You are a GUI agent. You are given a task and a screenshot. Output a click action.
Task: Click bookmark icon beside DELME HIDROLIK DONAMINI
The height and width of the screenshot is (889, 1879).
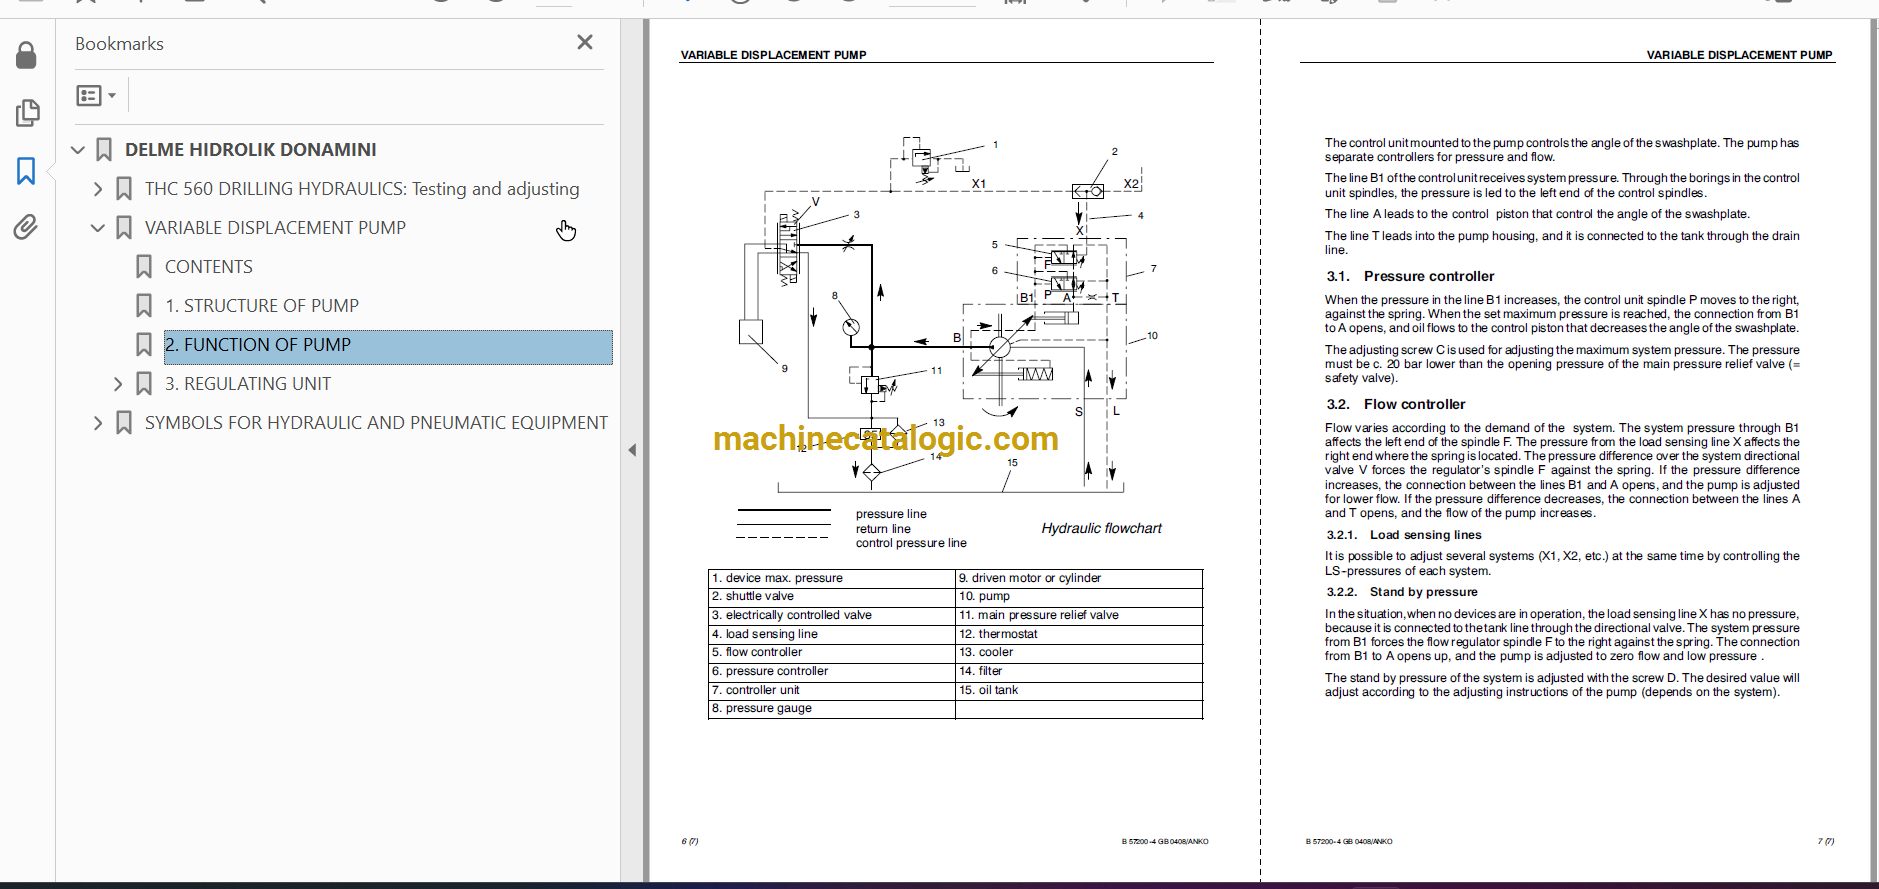(x=104, y=150)
